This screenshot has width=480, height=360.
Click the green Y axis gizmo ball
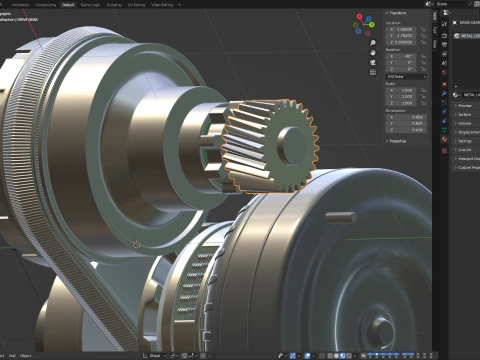[x=371, y=24]
